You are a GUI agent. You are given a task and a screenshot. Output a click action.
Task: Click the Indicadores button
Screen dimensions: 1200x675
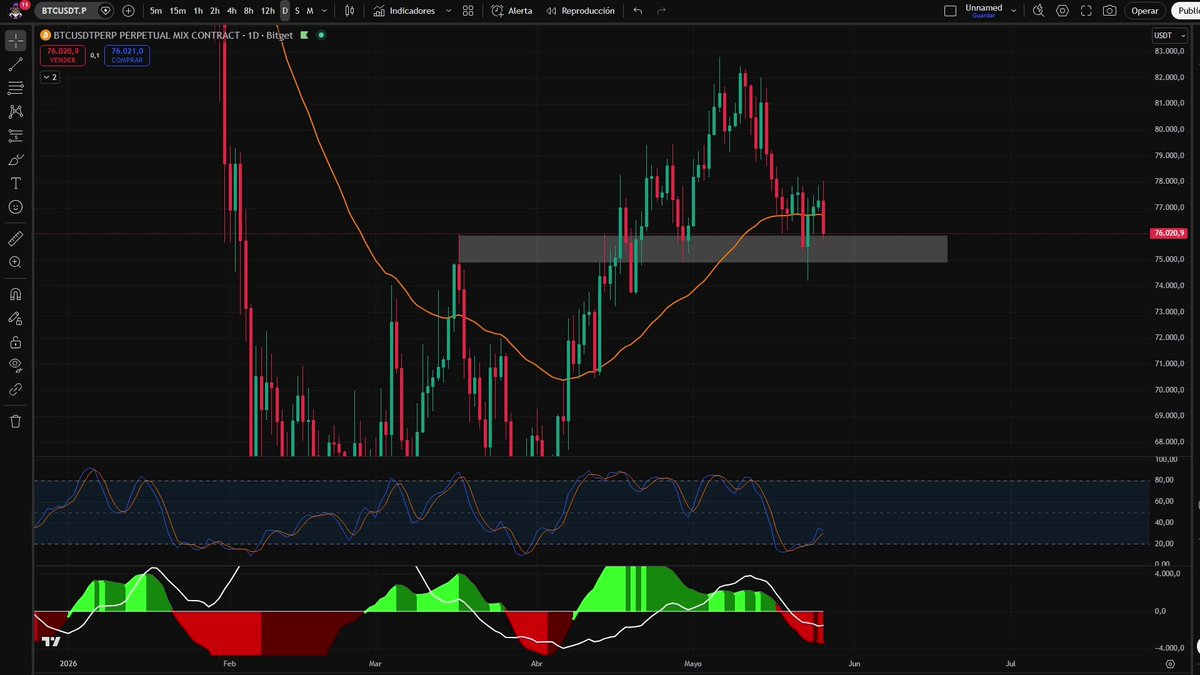405,11
